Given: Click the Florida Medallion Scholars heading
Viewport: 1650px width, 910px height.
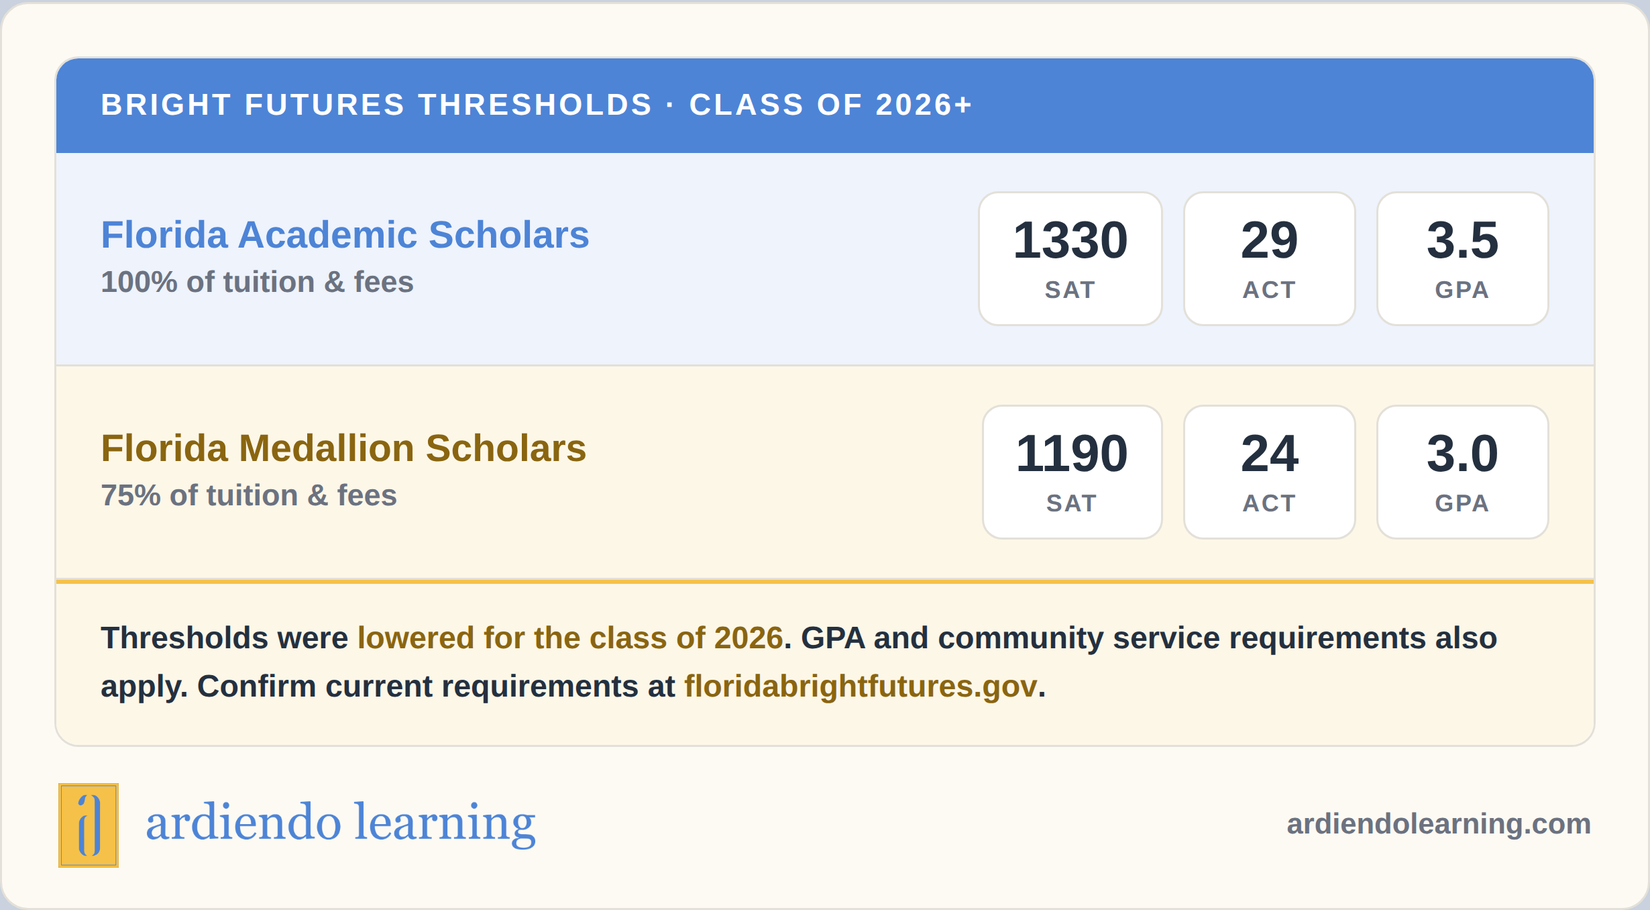Looking at the screenshot, I should click(x=343, y=448).
